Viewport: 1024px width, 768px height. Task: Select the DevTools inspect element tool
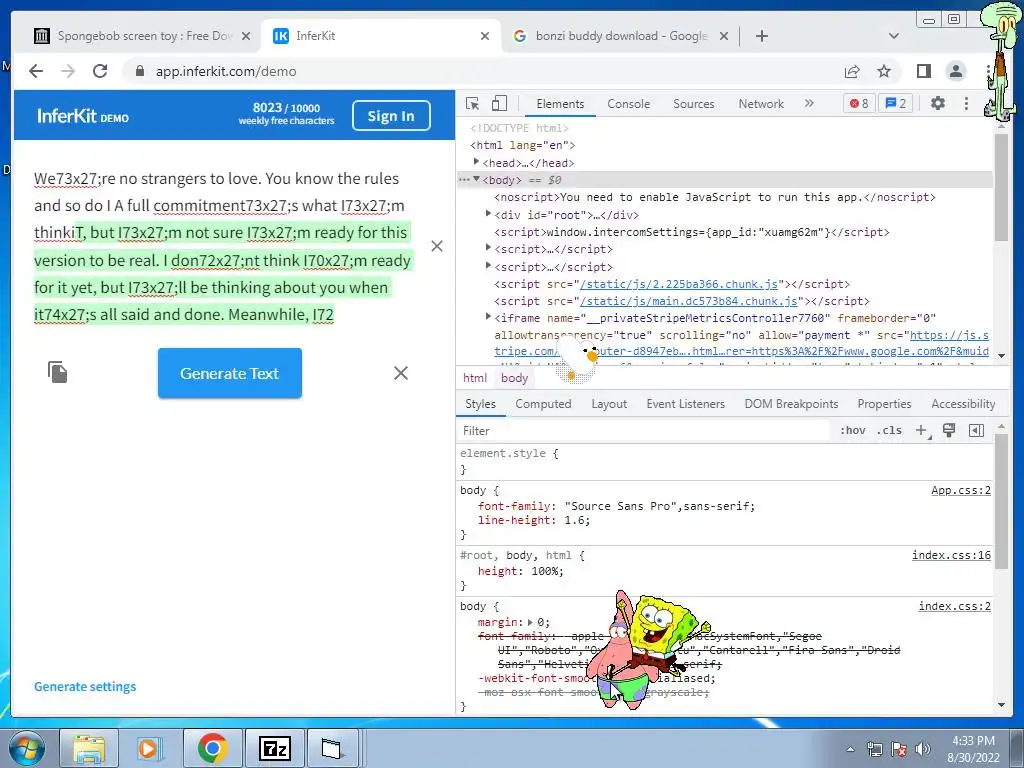pyautogui.click(x=473, y=103)
